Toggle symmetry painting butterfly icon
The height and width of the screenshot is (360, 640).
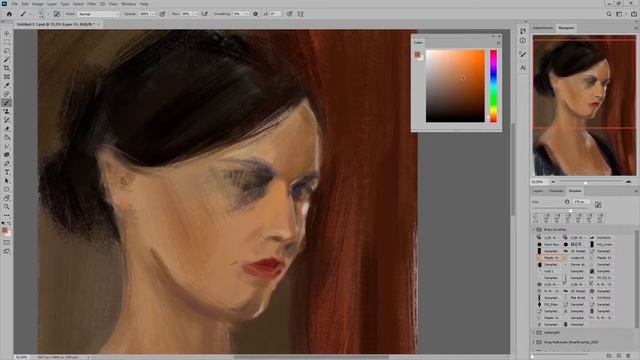pyautogui.click(x=301, y=14)
